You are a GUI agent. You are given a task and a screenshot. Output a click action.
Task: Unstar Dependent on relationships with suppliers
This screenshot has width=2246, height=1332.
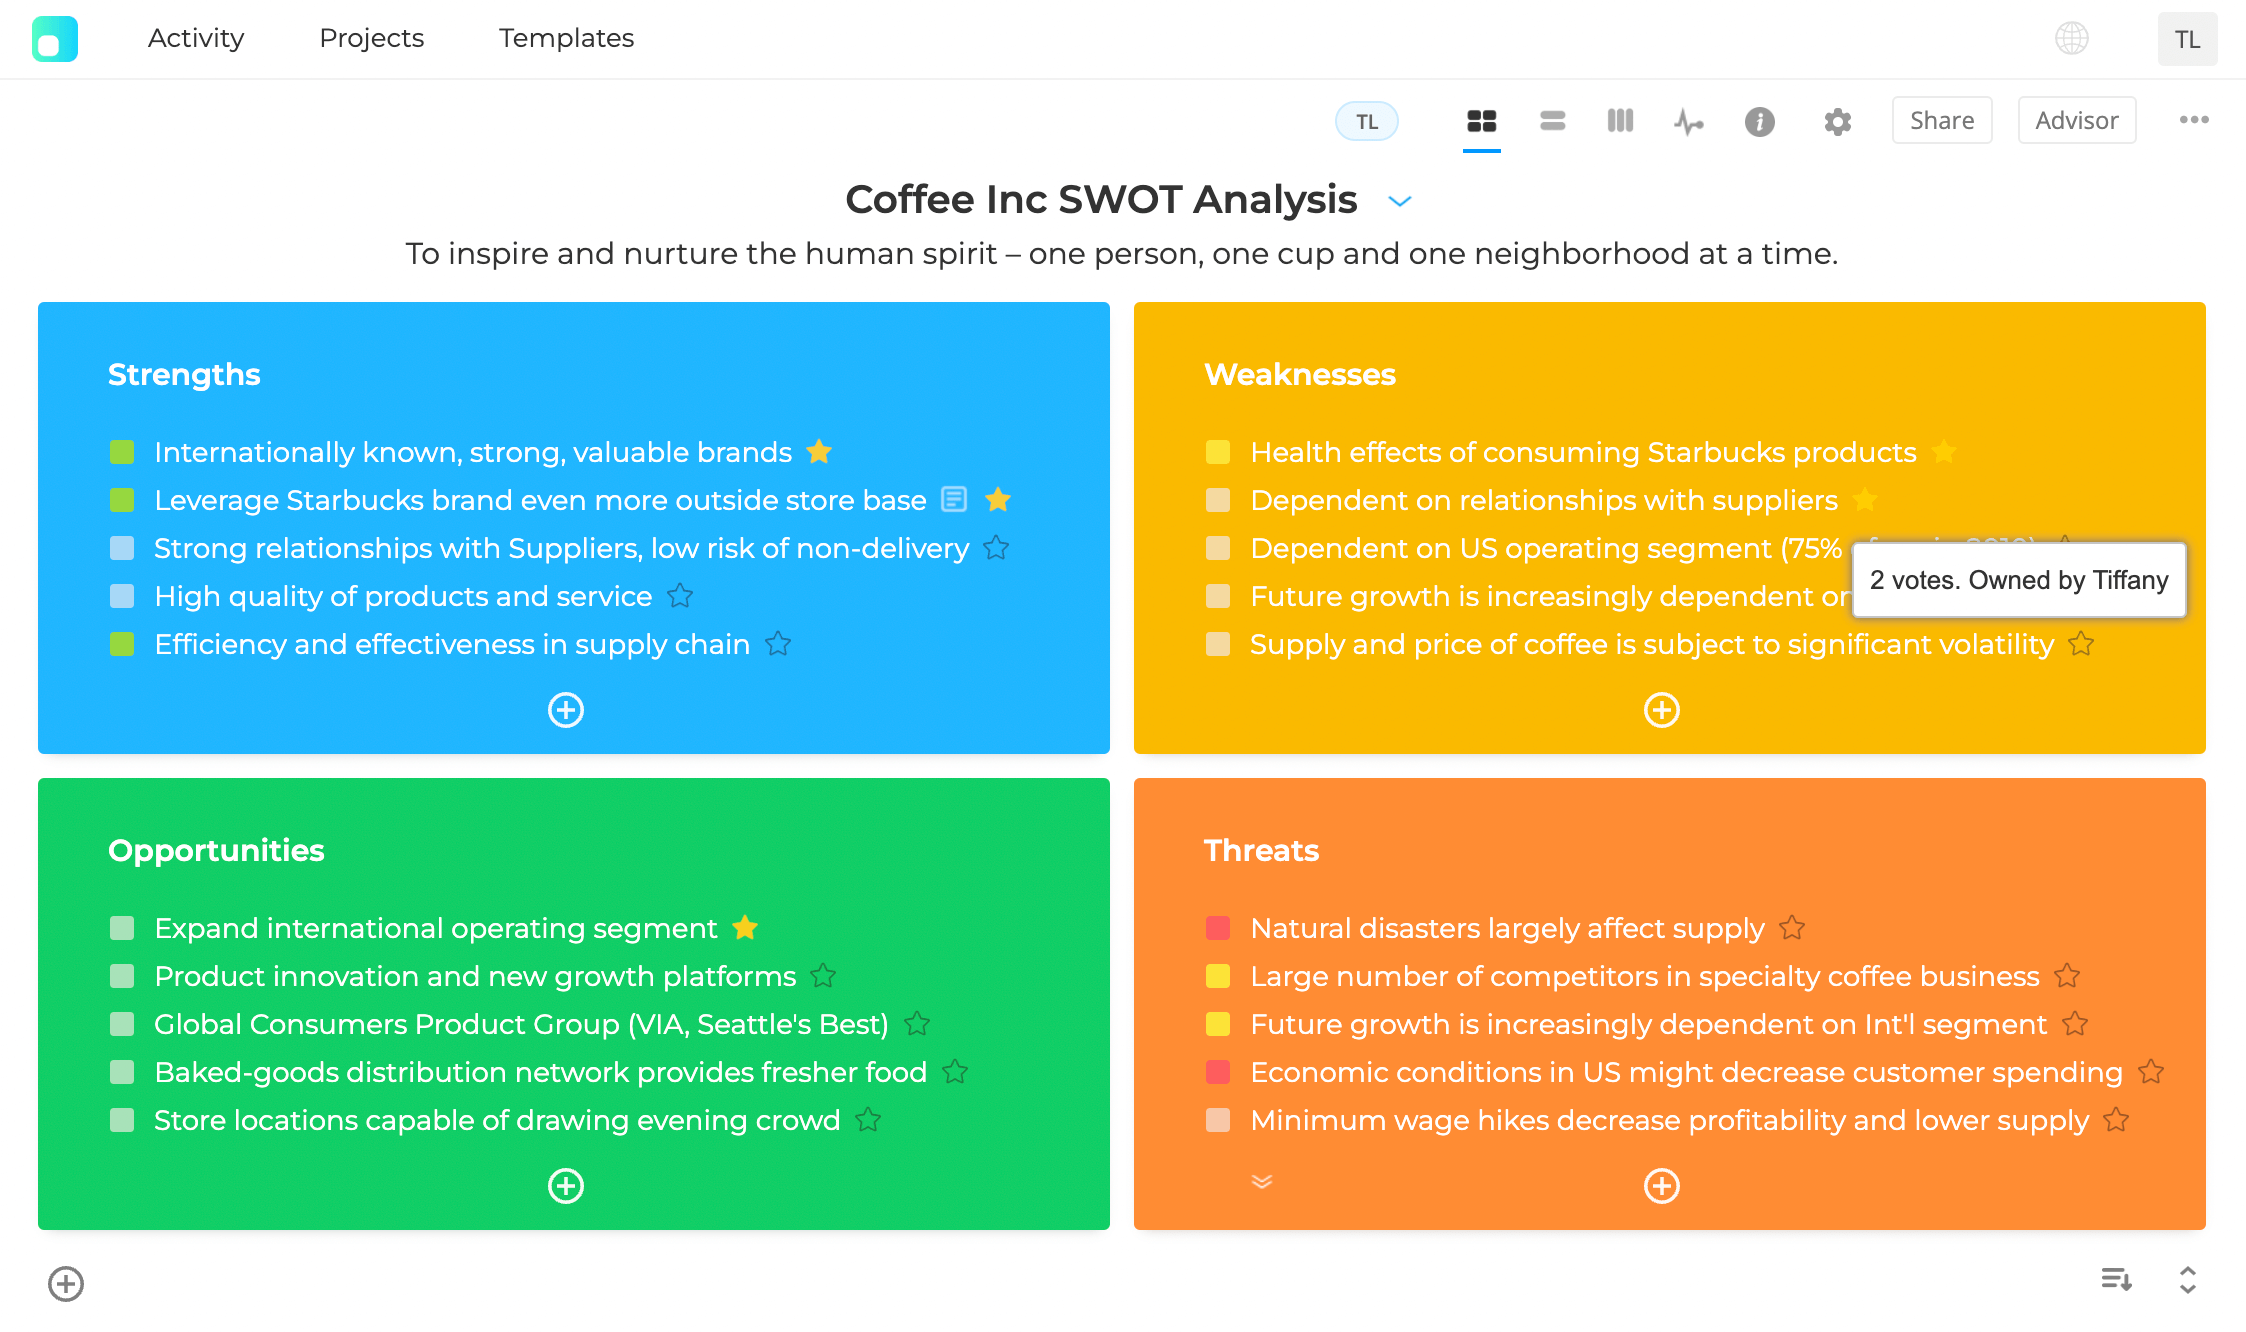[1866, 499]
